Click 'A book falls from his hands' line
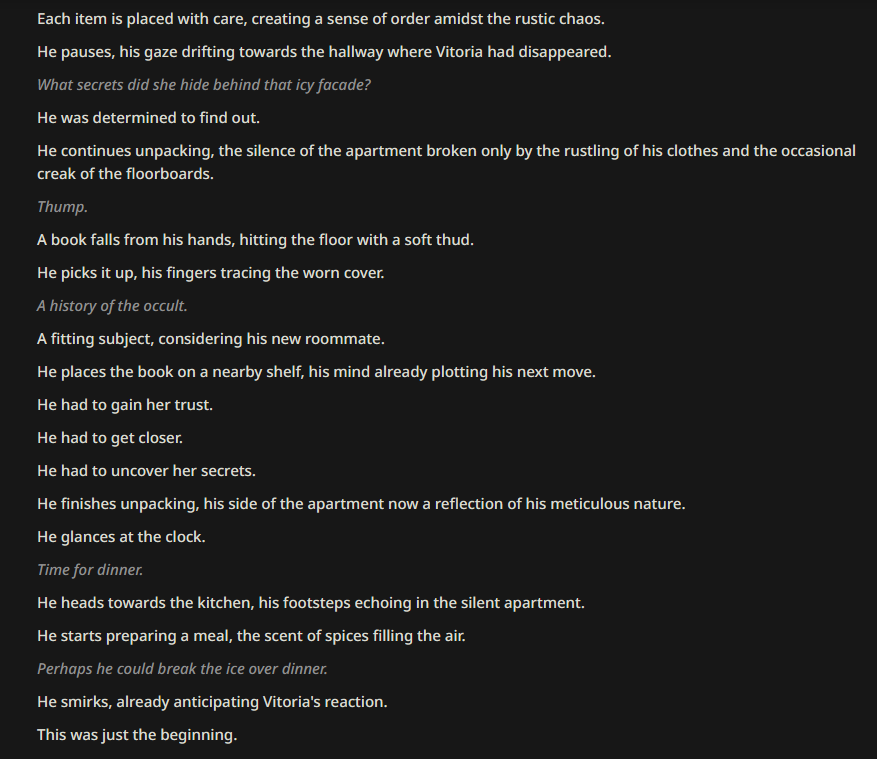This screenshot has width=877, height=759. (x=255, y=240)
